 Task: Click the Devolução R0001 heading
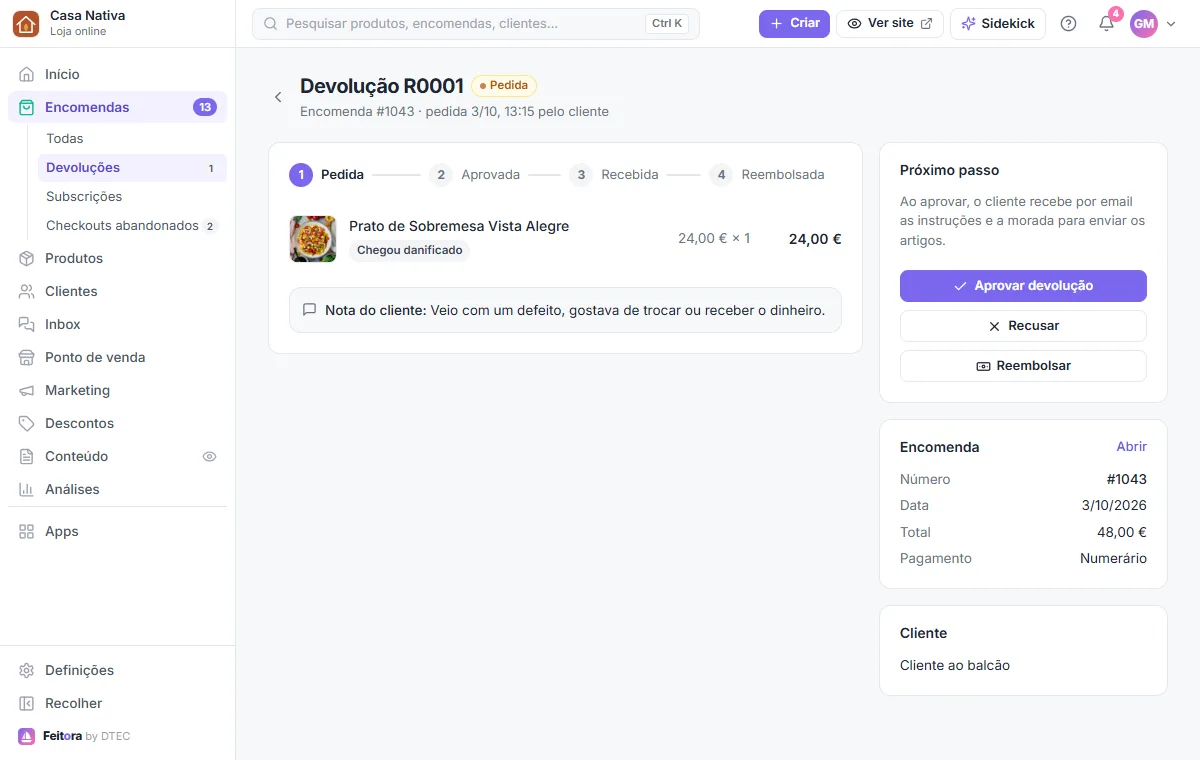point(382,86)
